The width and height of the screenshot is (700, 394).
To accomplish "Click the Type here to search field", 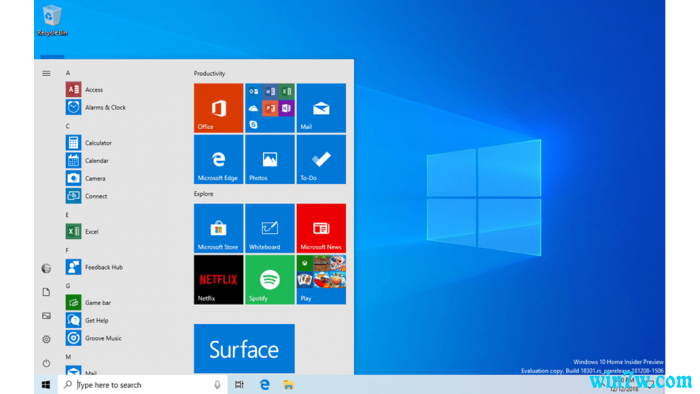I will [142, 385].
